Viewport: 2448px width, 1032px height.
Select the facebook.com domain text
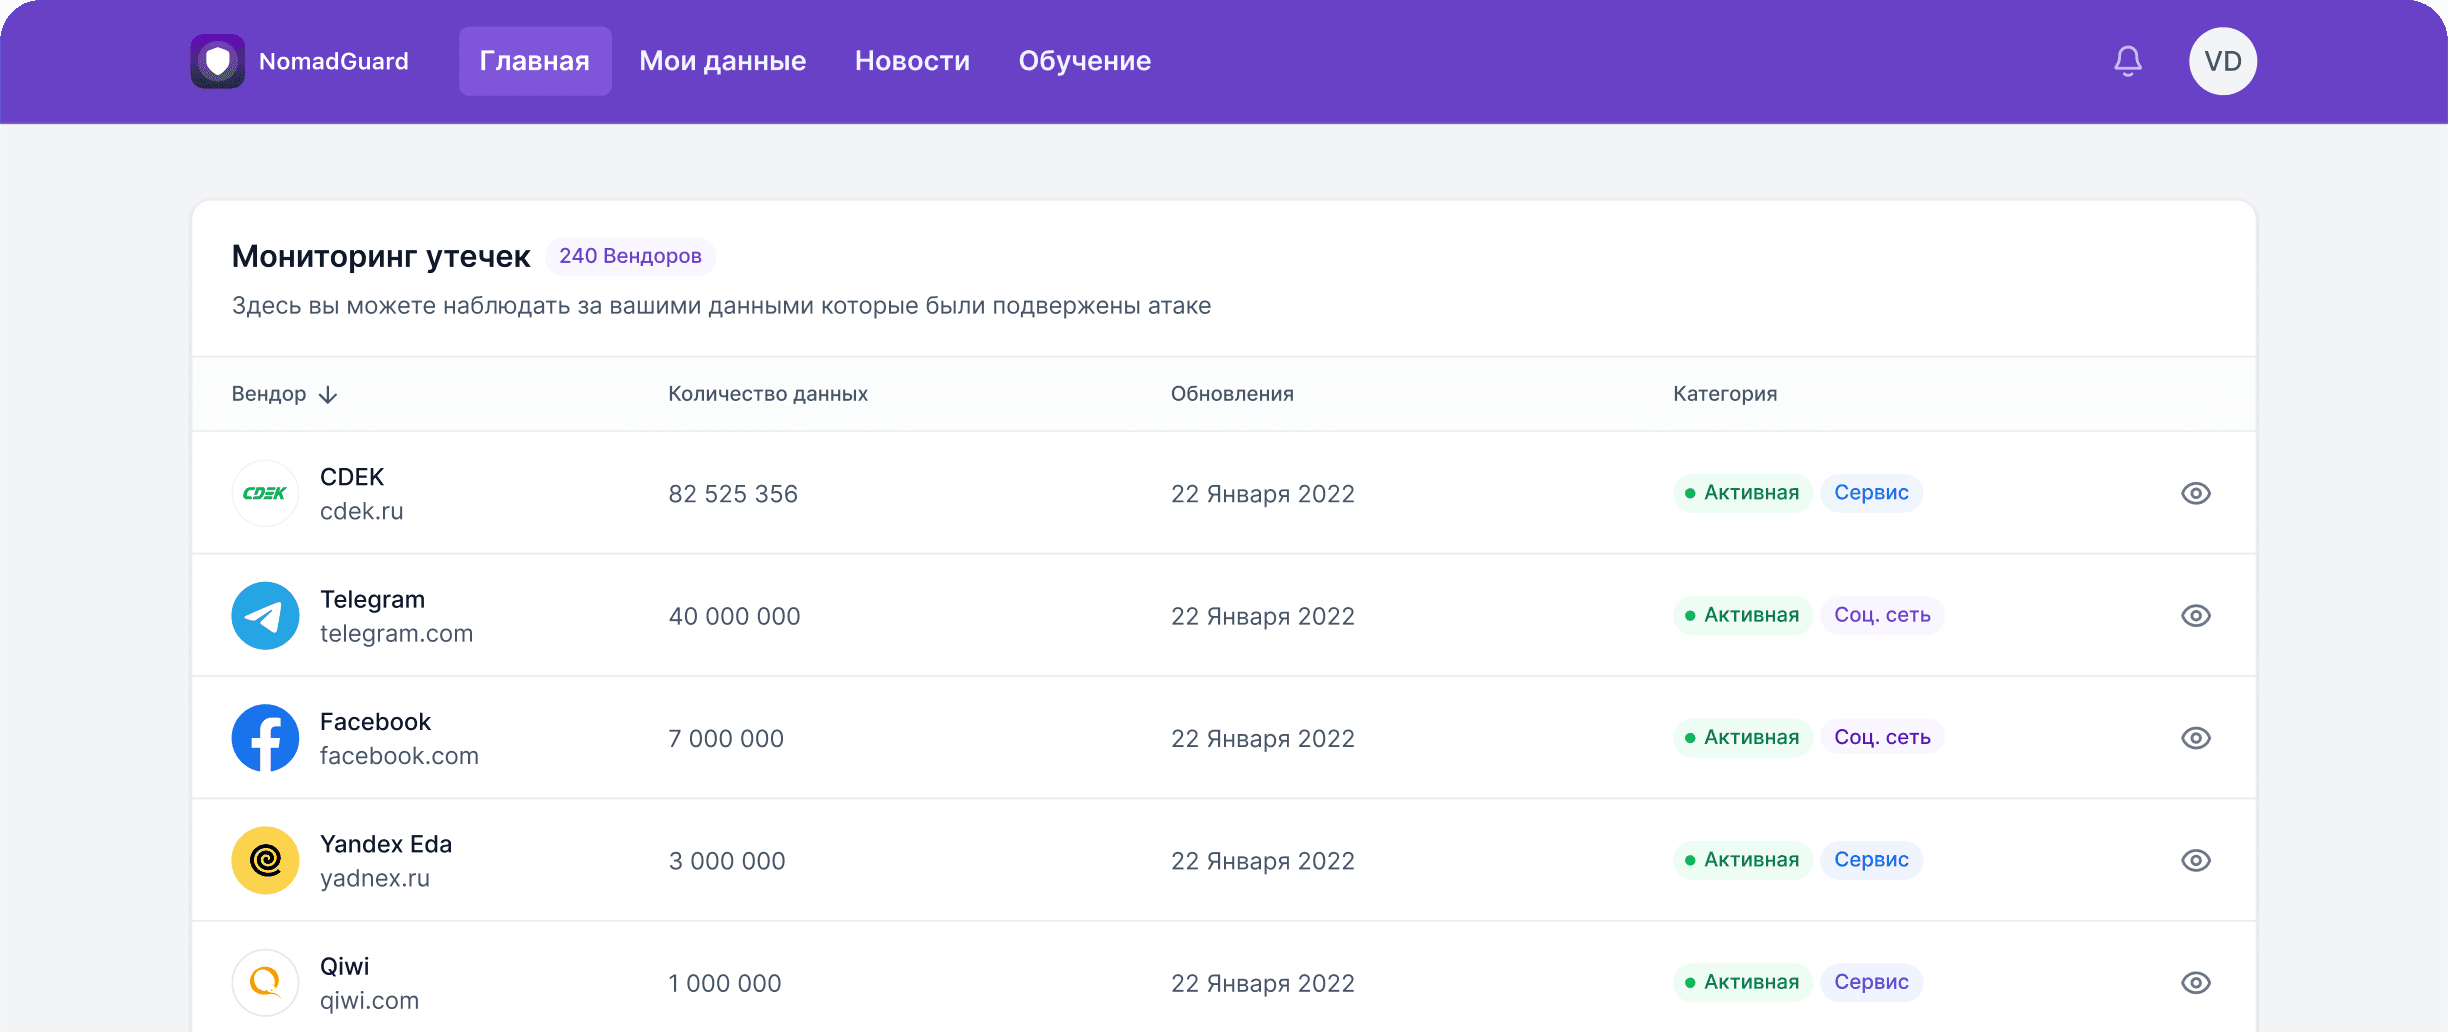pos(399,756)
